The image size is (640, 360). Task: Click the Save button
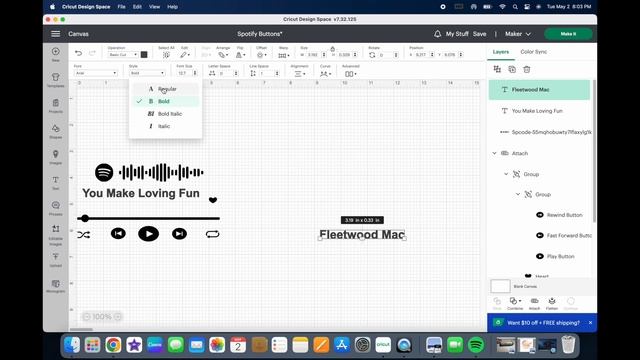pyautogui.click(x=479, y=34)
